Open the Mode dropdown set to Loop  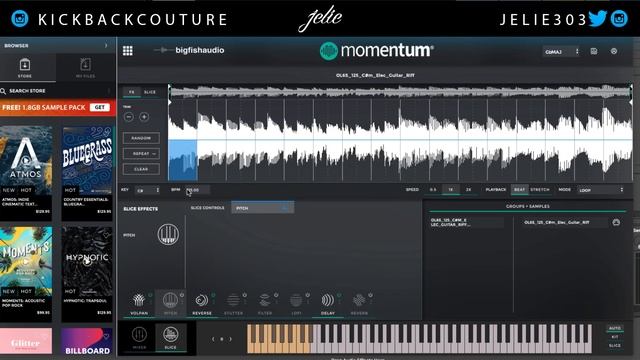pos(600,190)
